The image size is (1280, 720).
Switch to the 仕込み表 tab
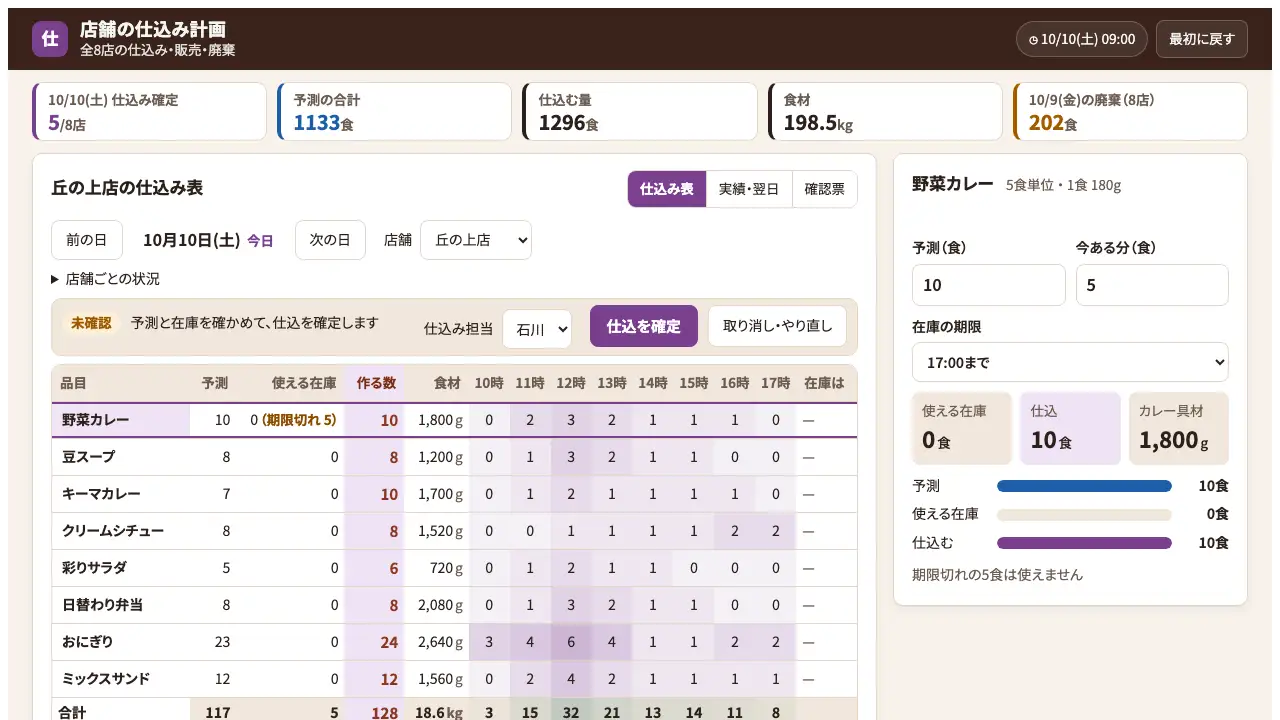667,189
